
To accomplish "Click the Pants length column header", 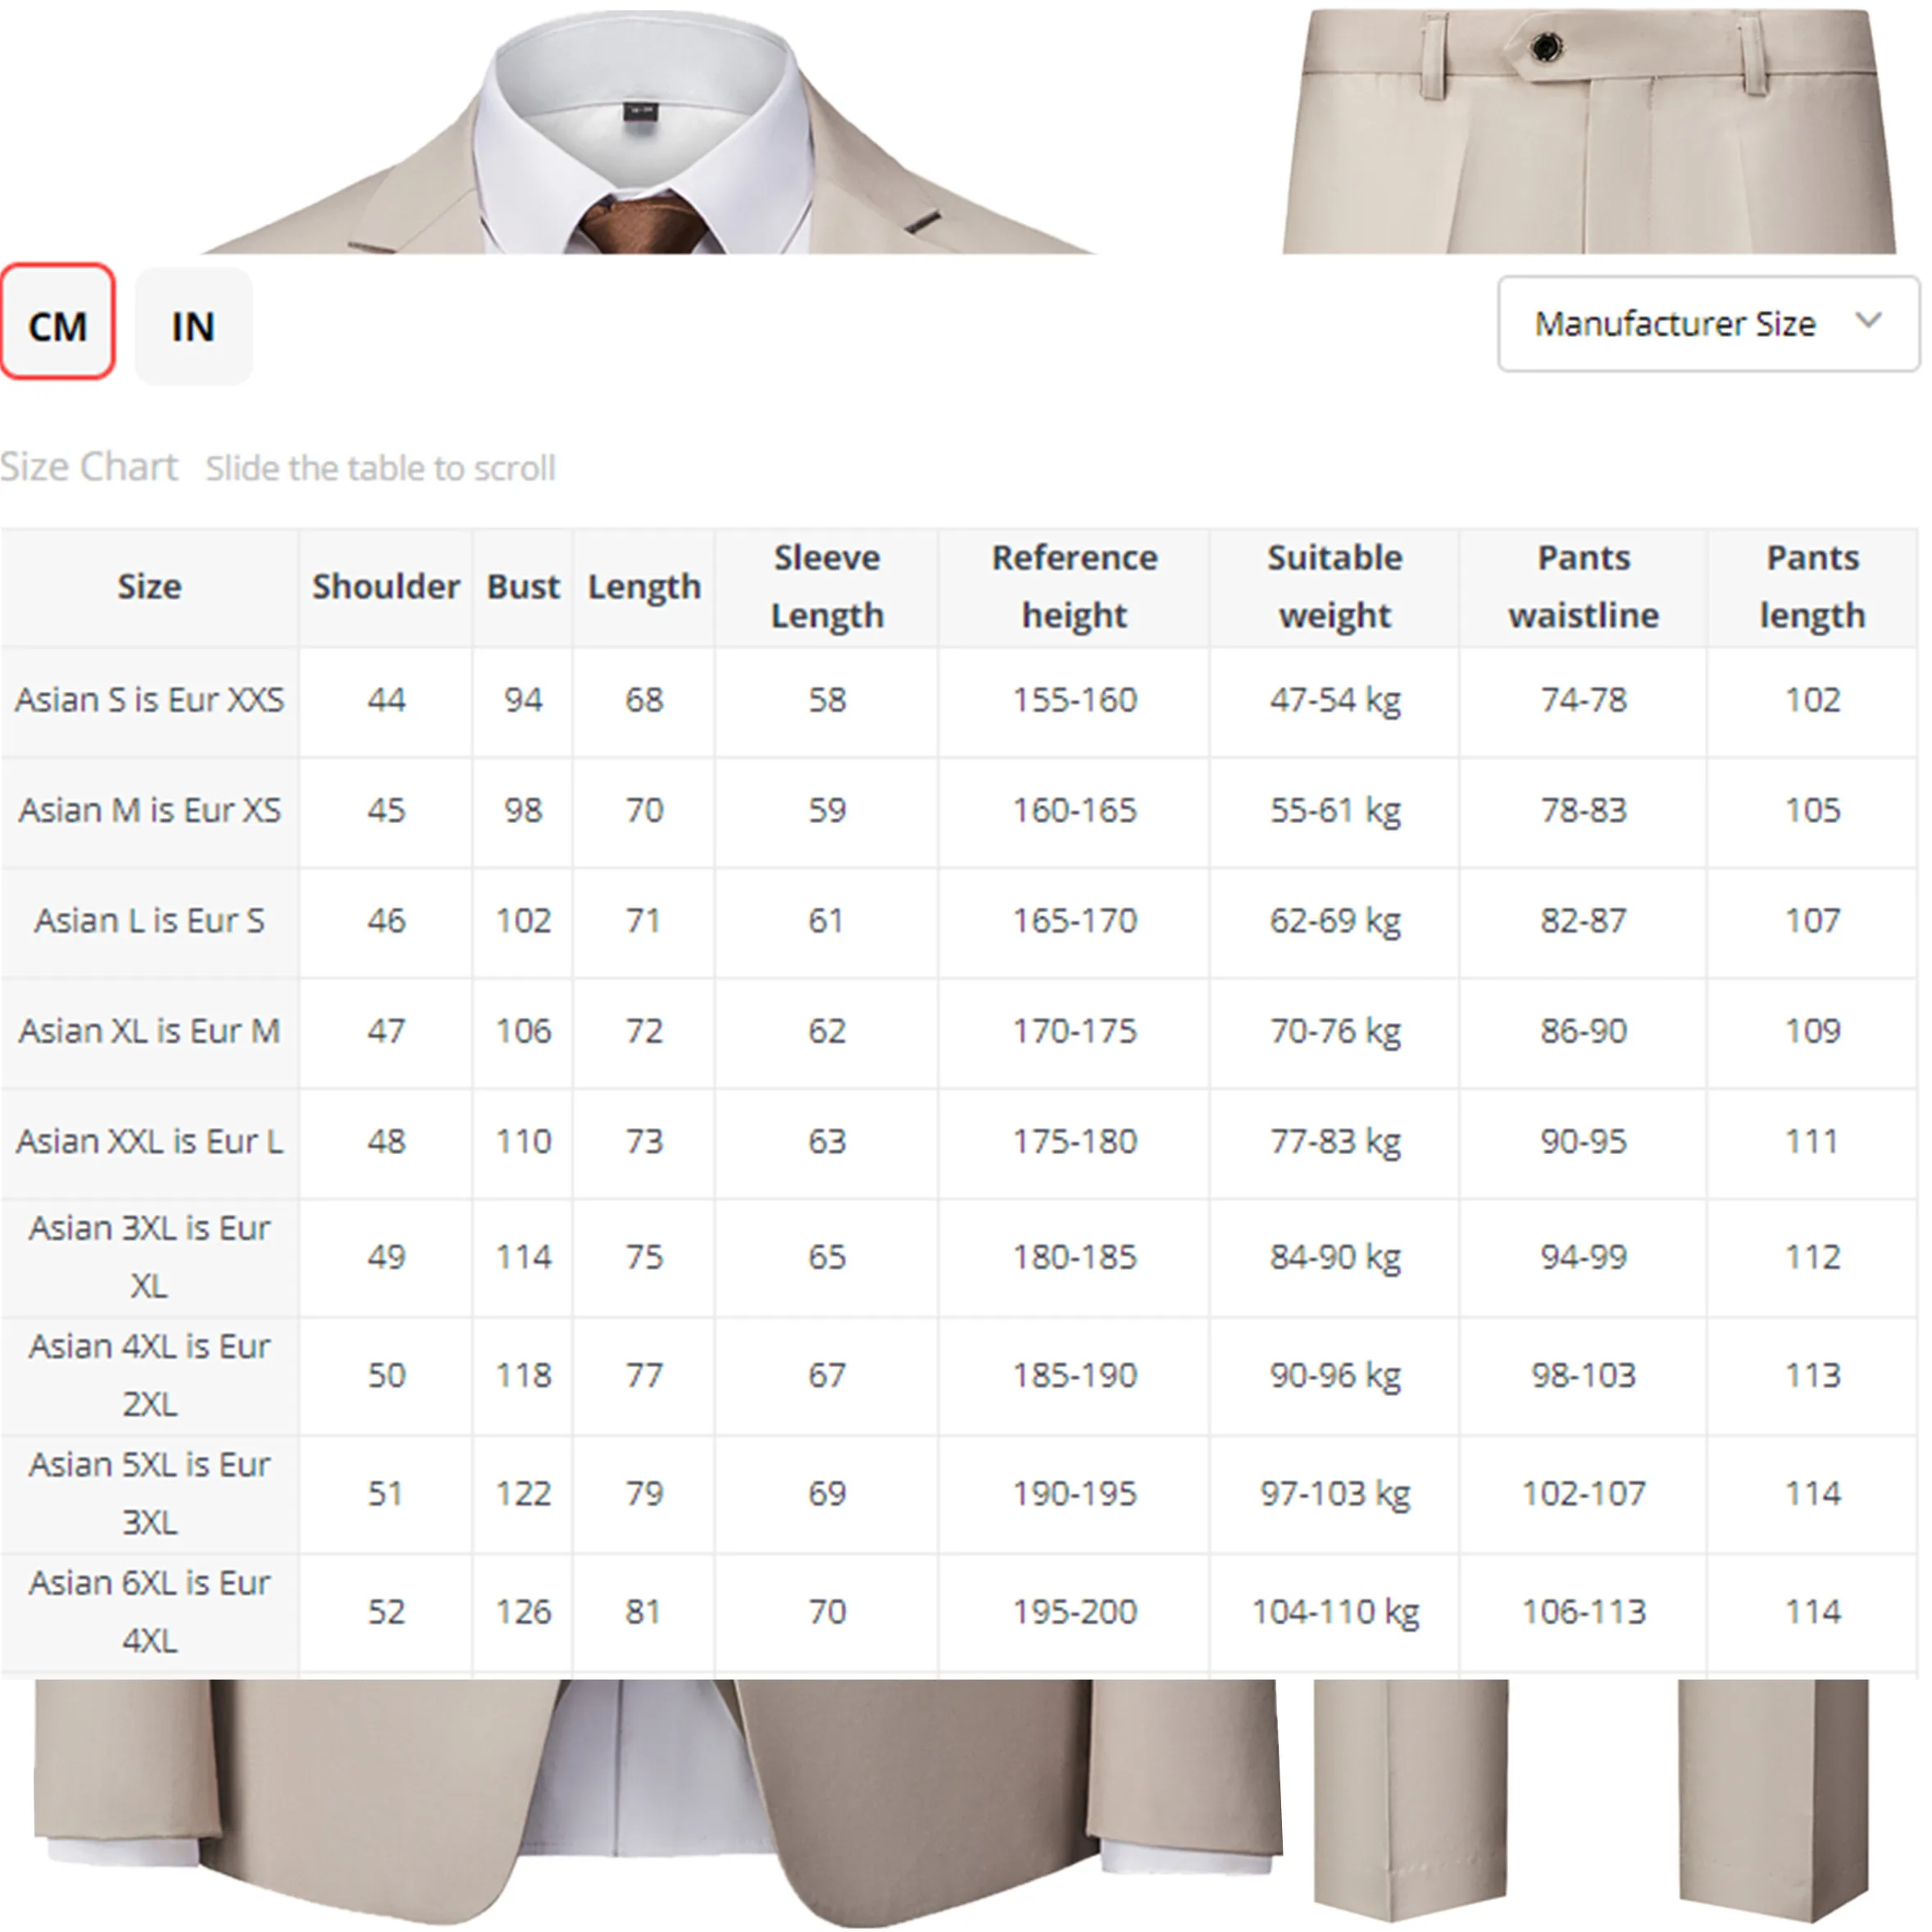I will (x=1812, y=587).
